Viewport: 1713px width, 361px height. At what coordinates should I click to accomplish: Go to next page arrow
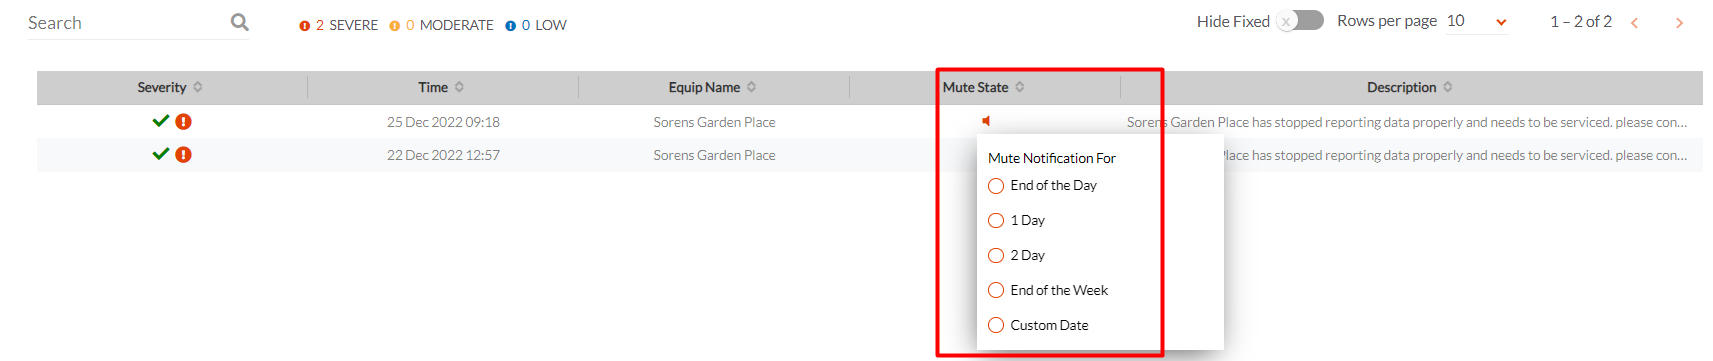pyautogui.click(x=1679, y=23)
